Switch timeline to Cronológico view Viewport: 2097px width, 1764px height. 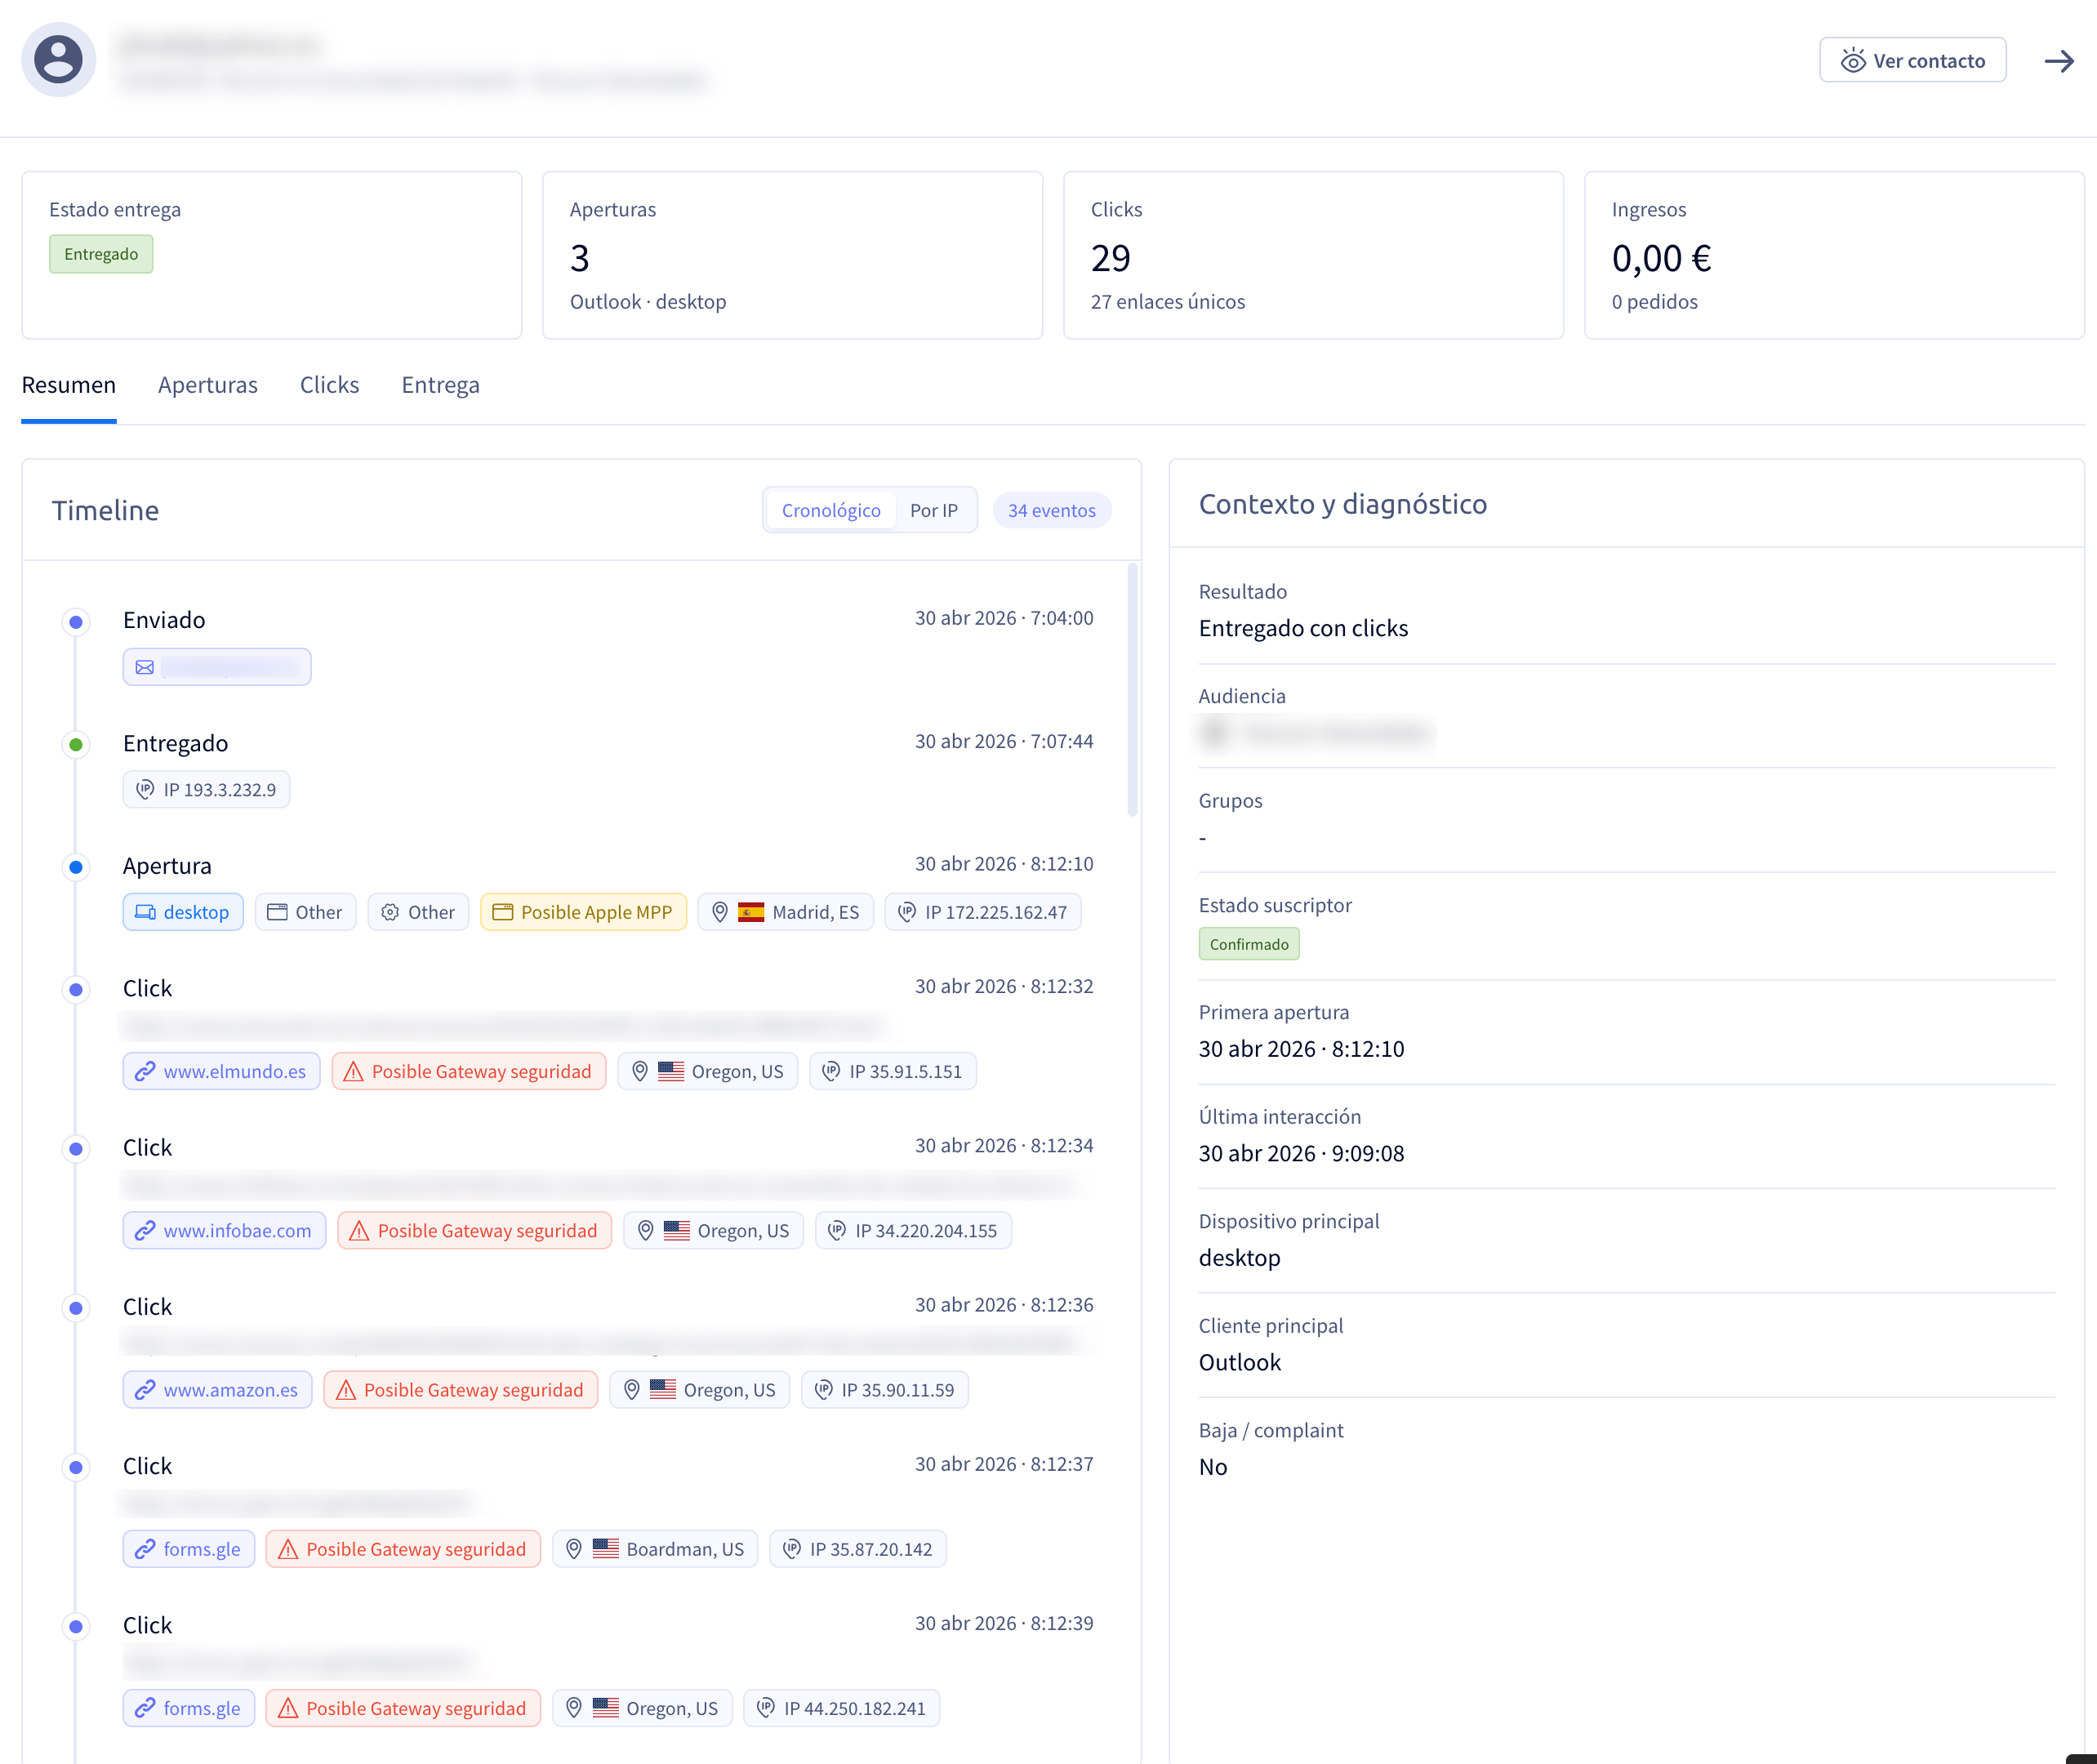[831, 510]
